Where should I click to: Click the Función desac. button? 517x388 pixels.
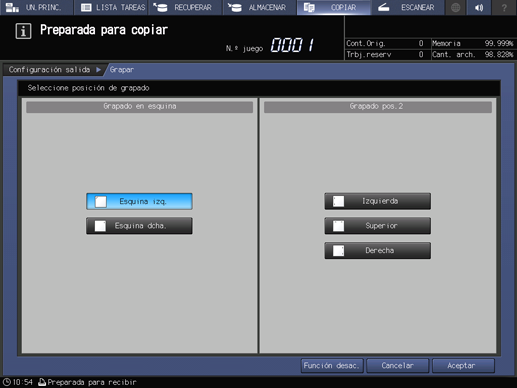point(332,366)
